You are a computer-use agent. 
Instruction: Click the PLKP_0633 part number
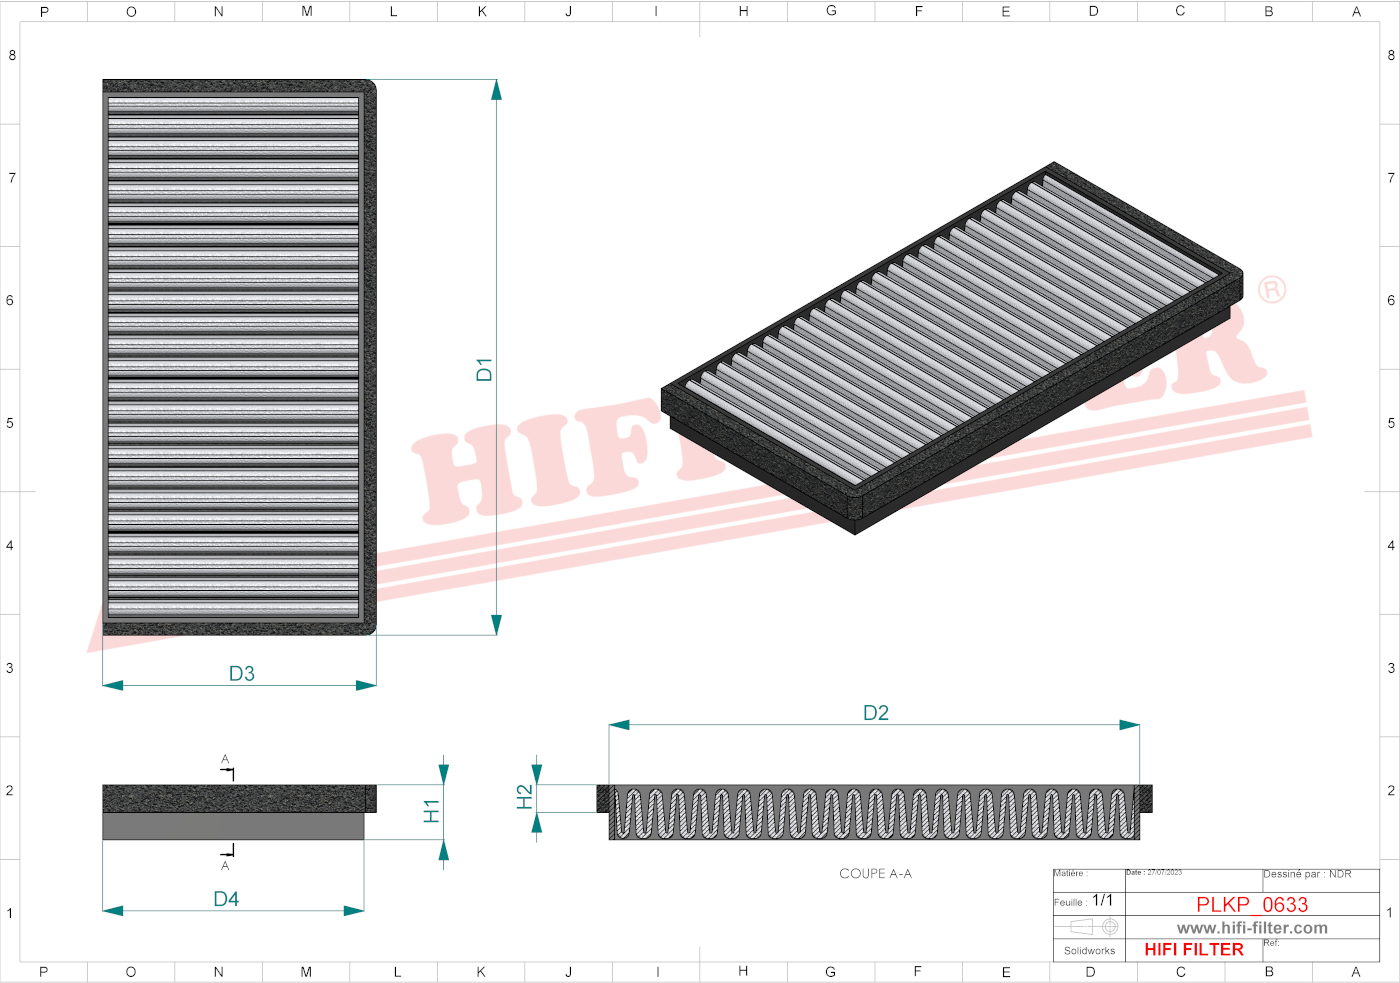tap(1252, 904)
